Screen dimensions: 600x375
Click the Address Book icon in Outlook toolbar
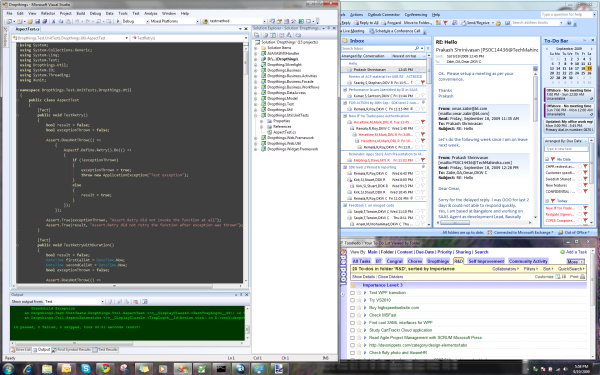pos(507,23)
